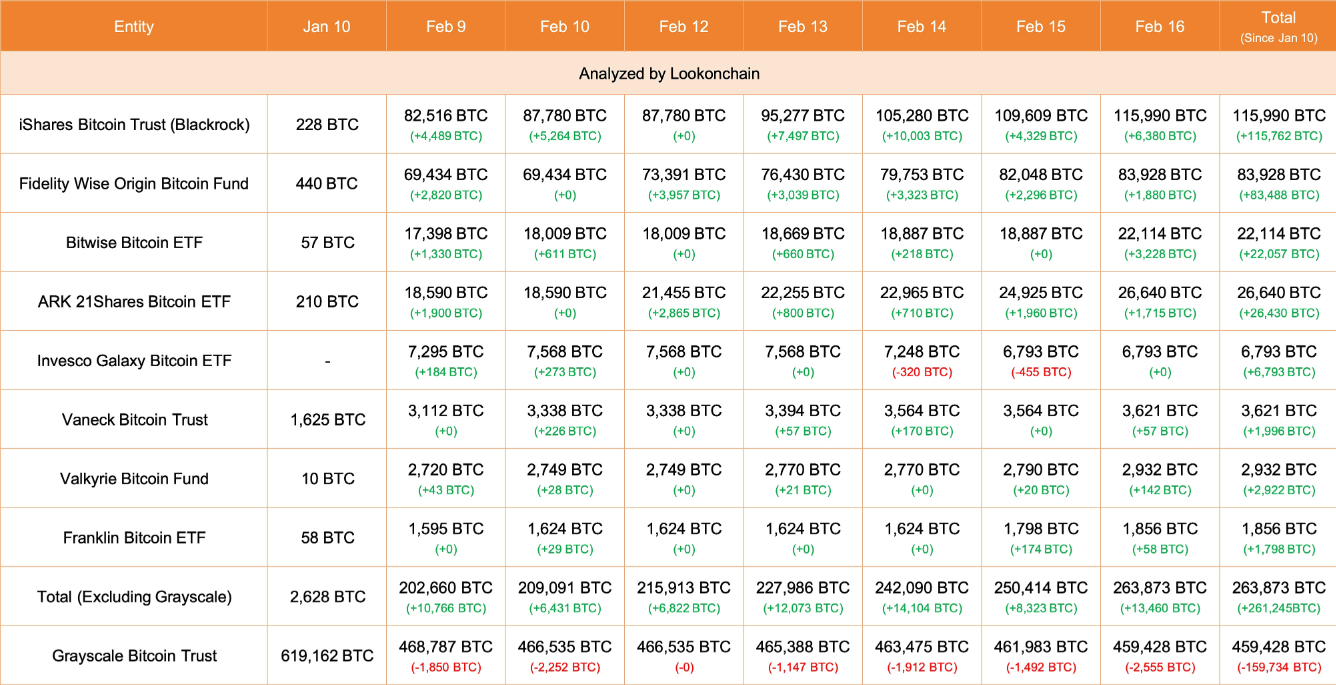Select the Valkyrie Bitcoin Fund row label

134,479
